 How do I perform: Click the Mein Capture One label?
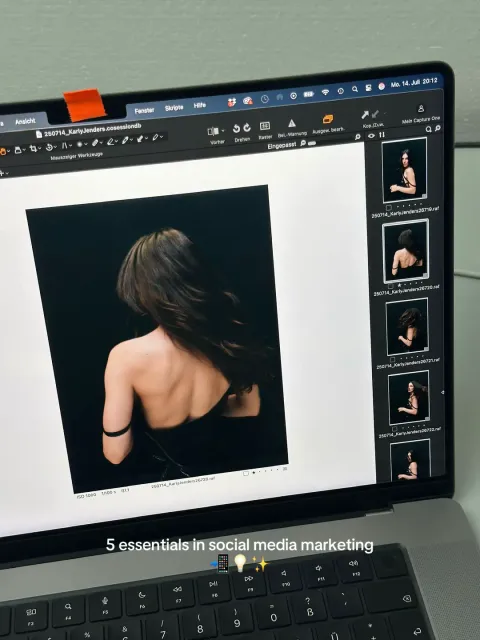421,120
